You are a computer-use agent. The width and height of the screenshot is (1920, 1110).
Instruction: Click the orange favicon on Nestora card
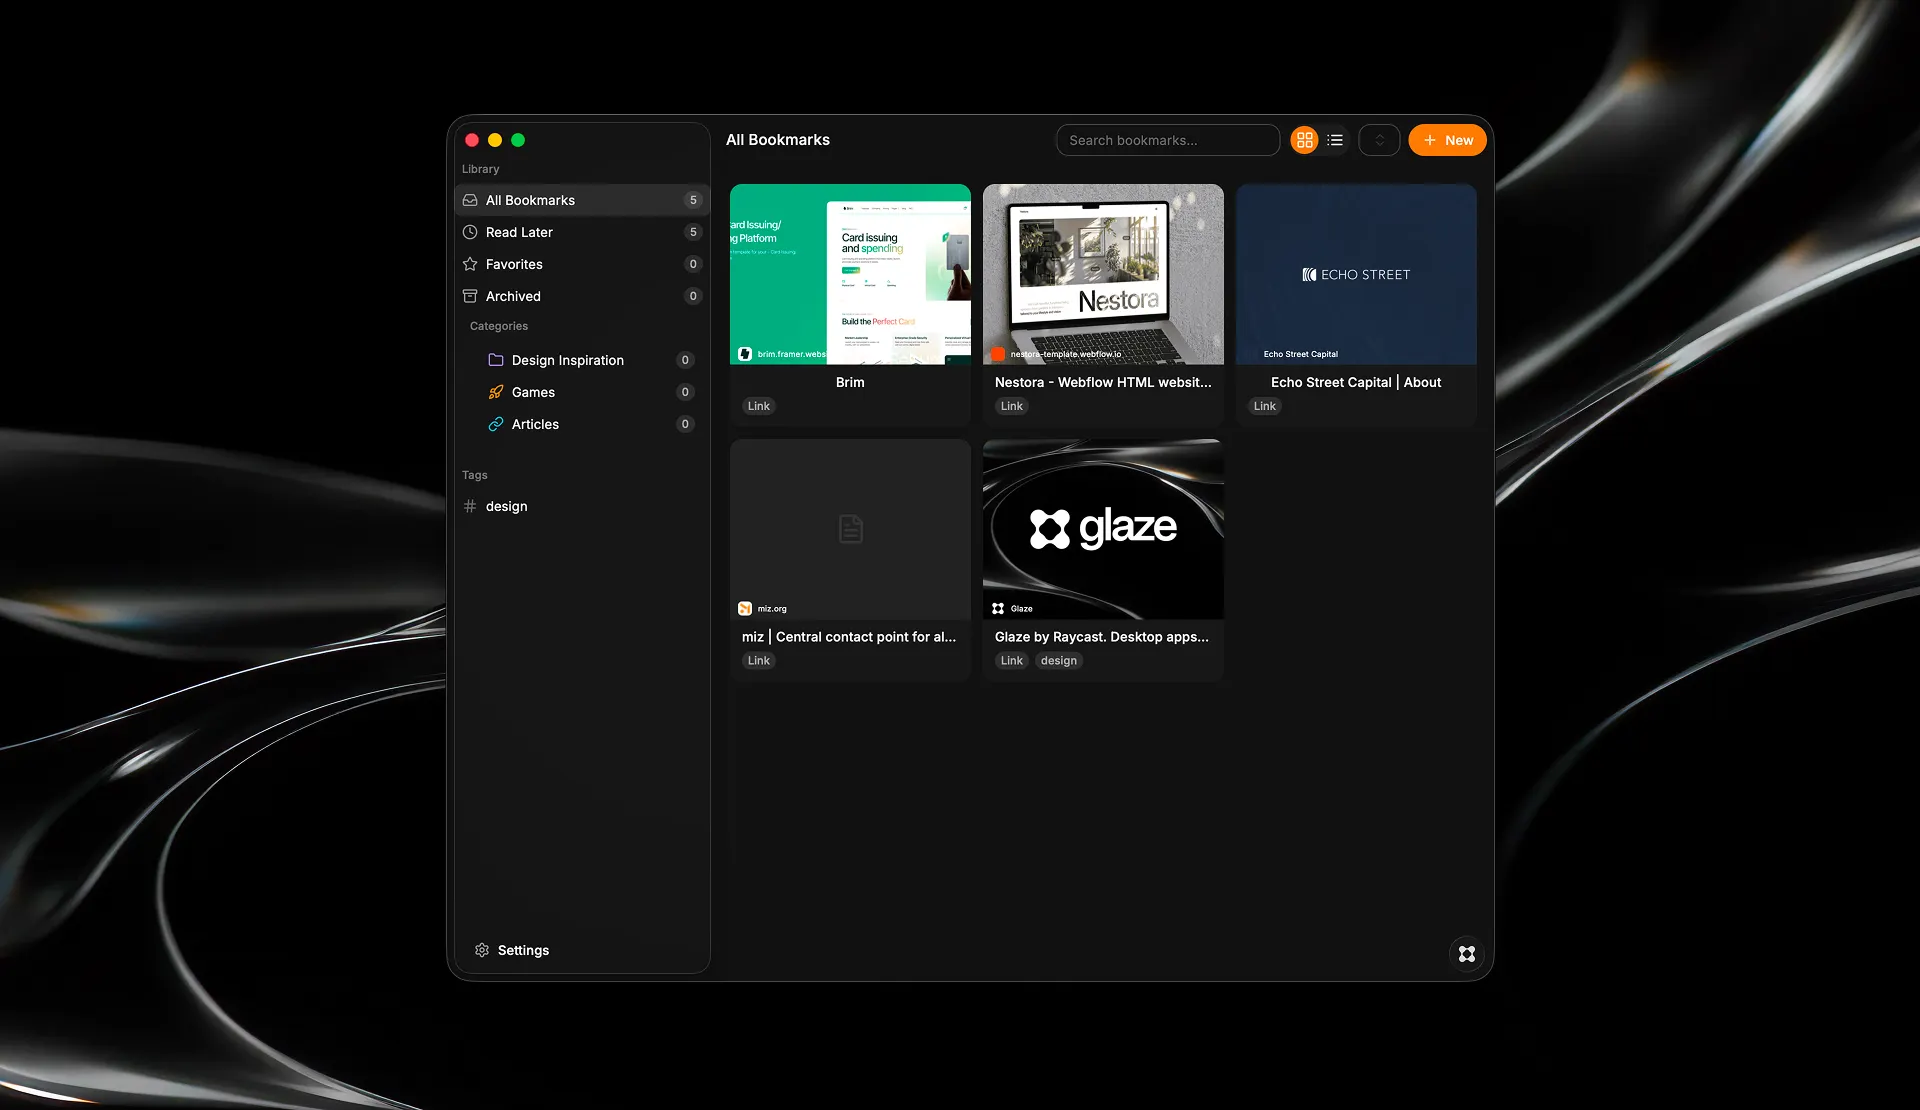click(x=998, y=354)
